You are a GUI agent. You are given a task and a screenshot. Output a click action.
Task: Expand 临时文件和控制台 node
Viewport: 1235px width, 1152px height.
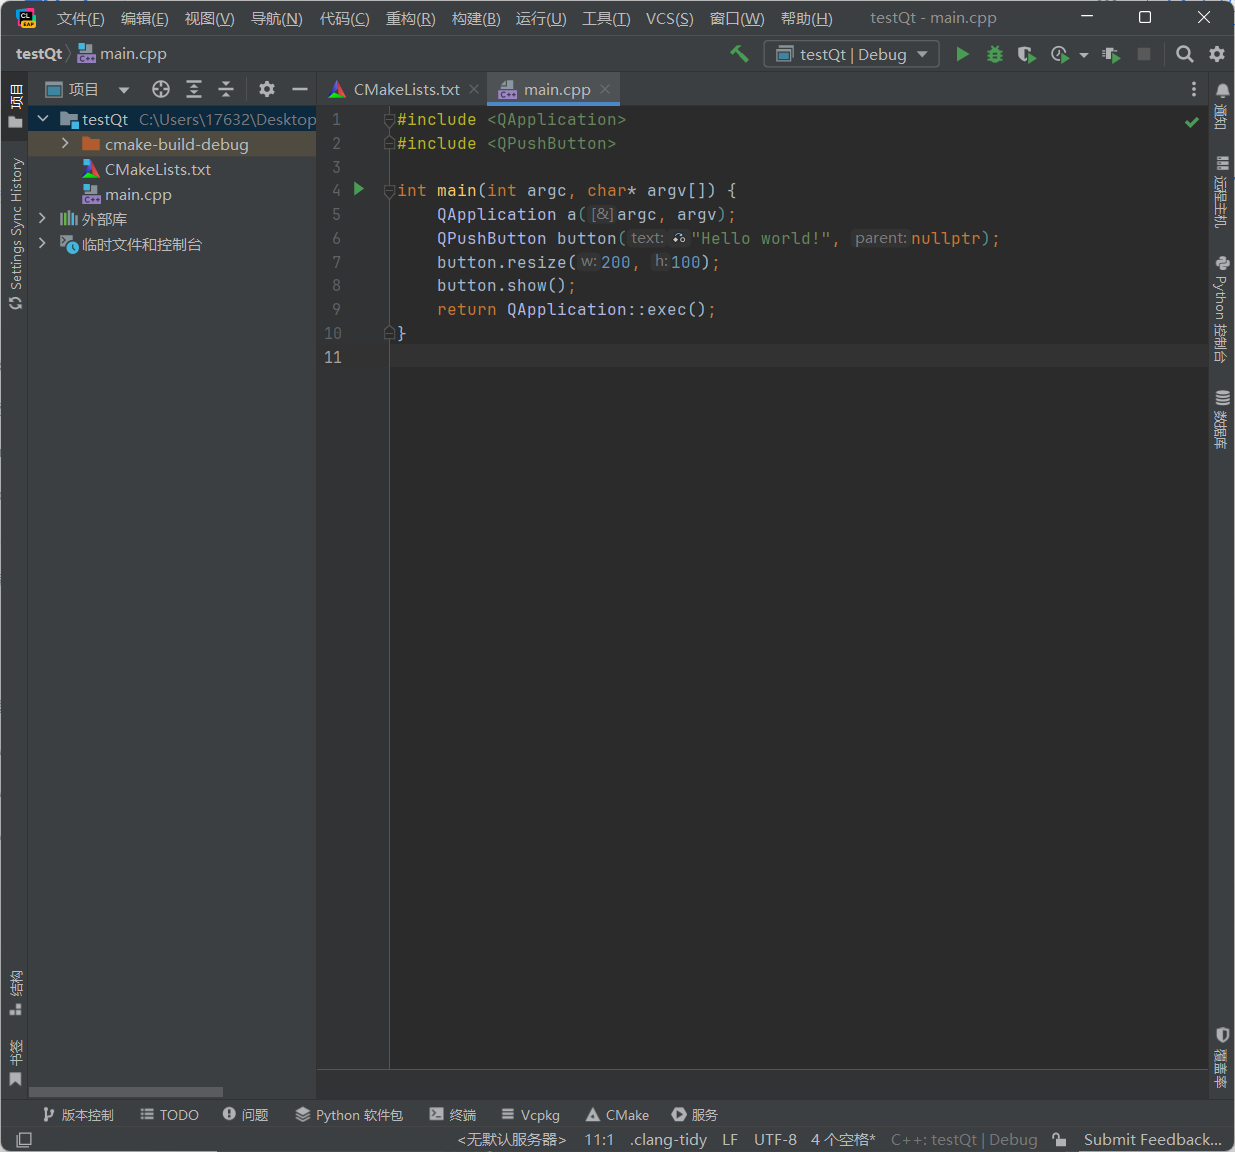[42, 243]
